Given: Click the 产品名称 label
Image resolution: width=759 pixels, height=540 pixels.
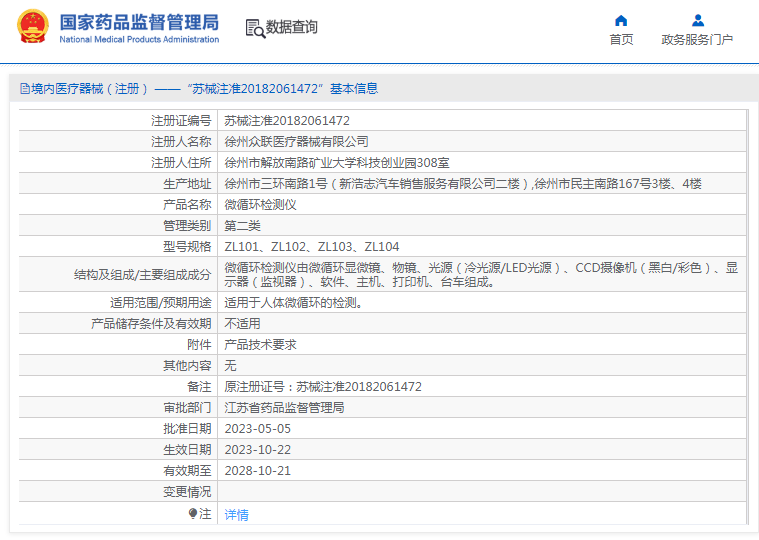Looking at the screenshot, I should click(x=187, y=205).
